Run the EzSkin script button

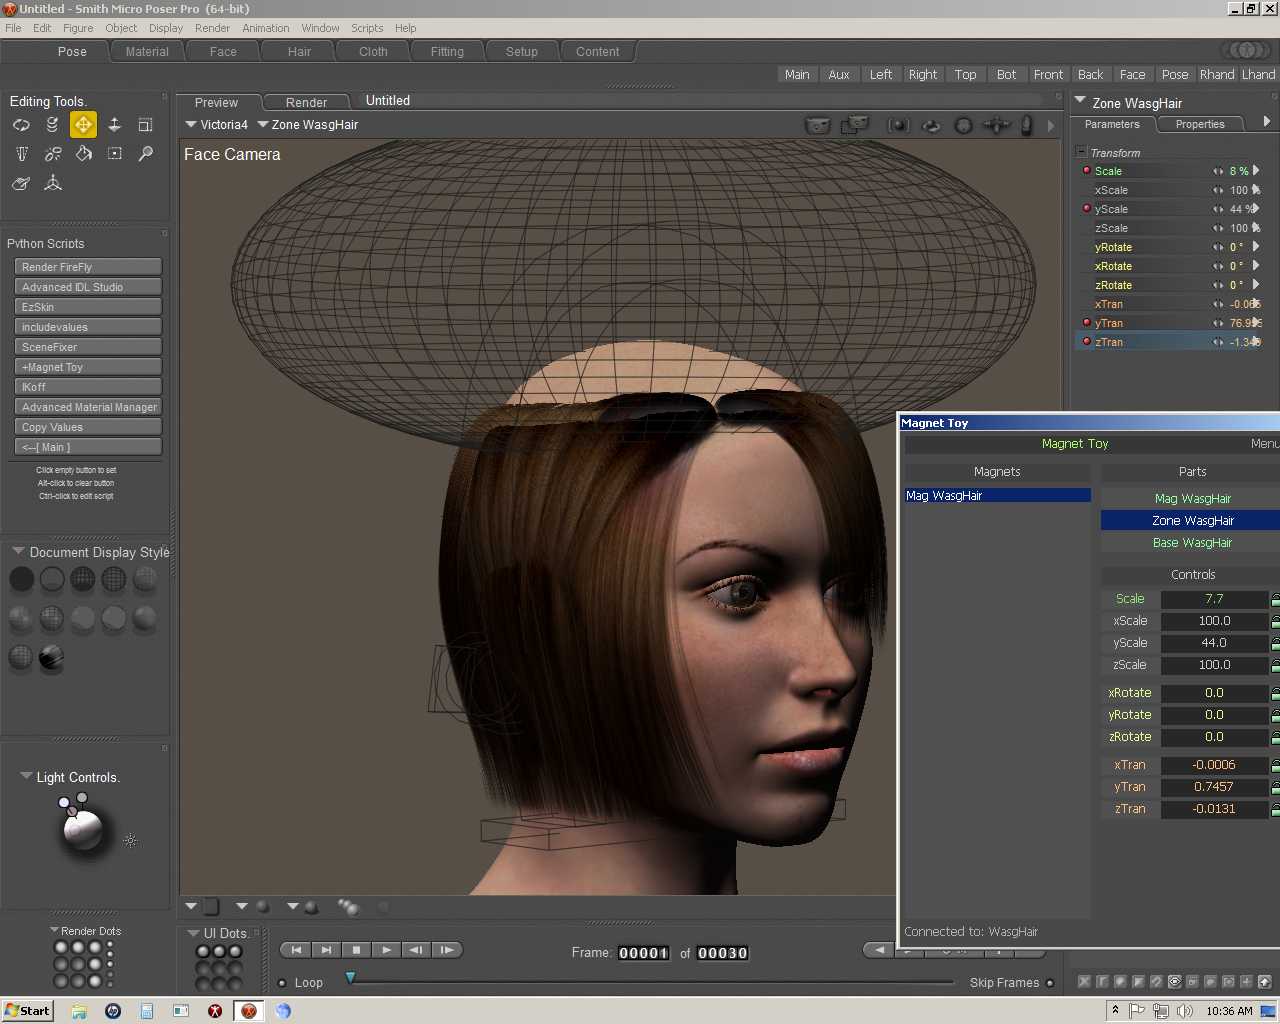[x=88, y=307]
